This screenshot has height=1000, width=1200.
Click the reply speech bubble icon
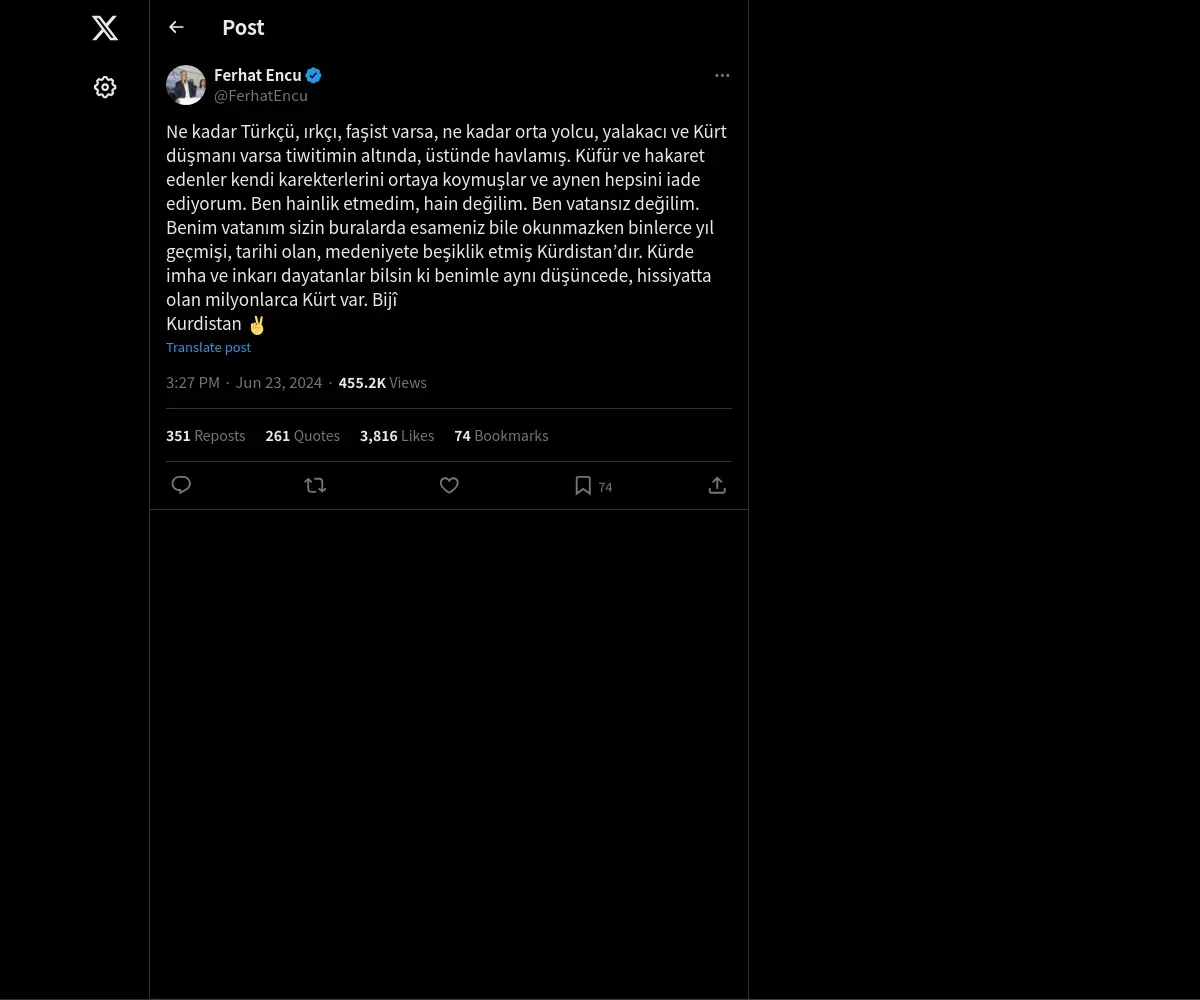[x=181, y=485]
